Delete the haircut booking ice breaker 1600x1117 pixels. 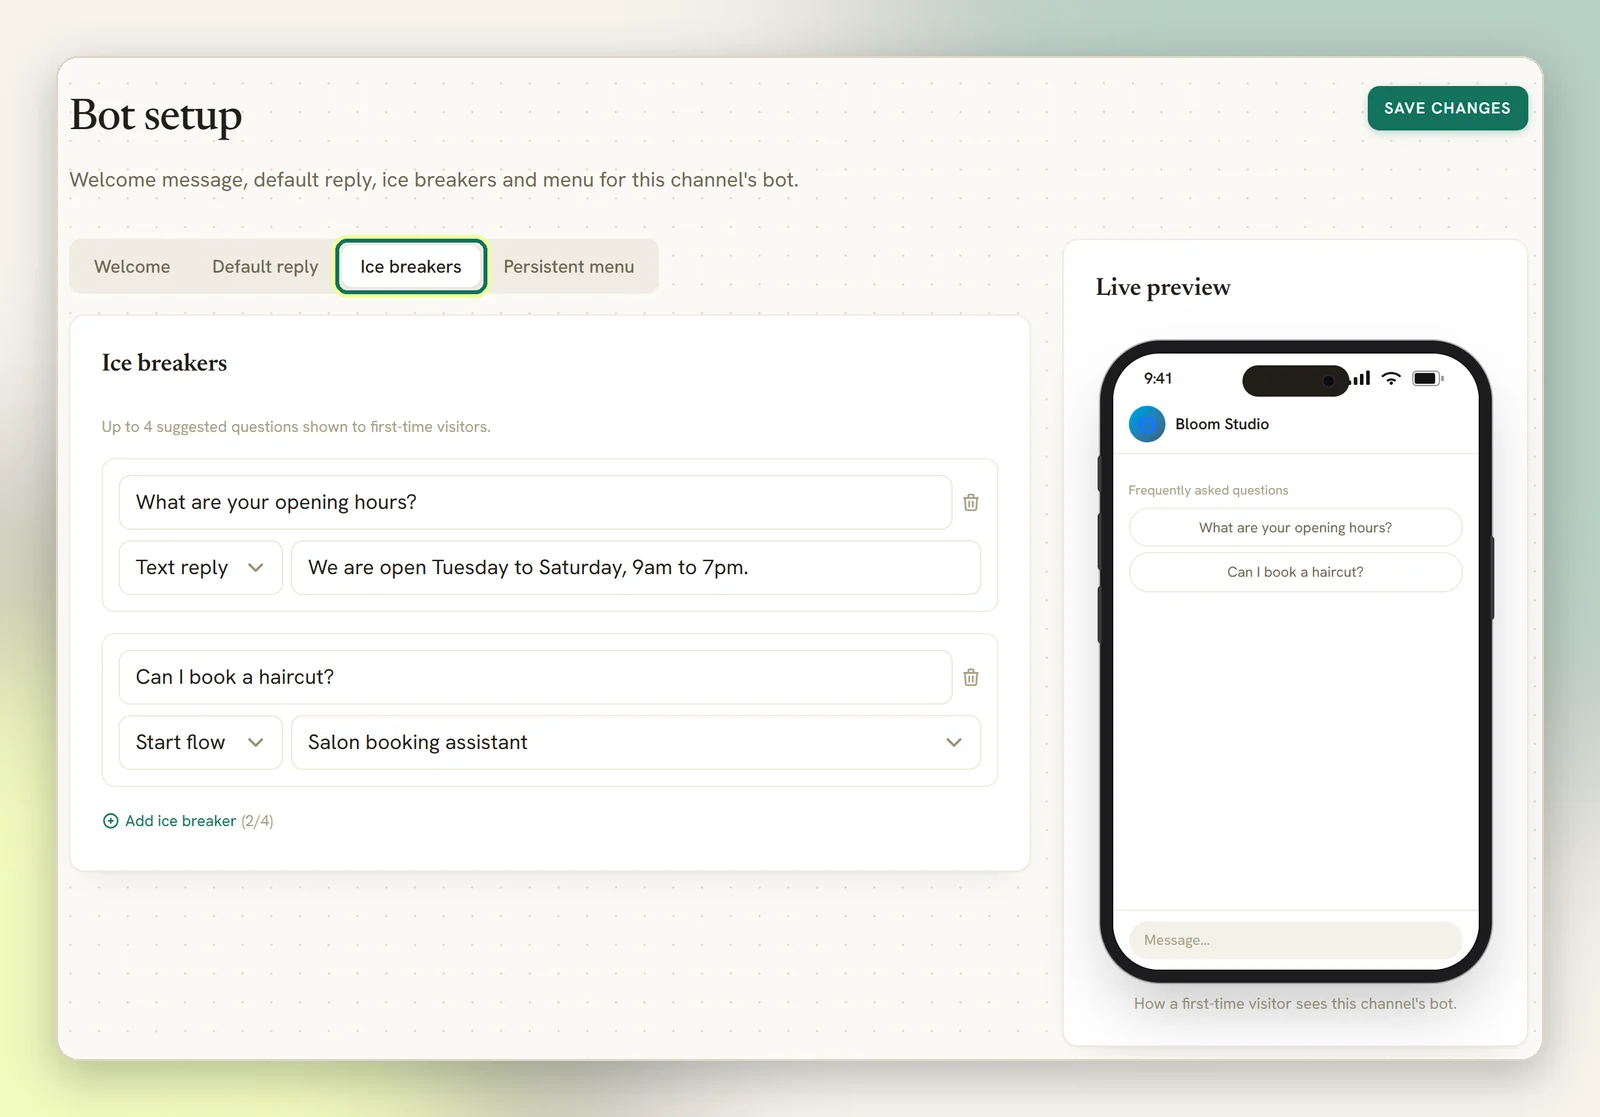click(970, 677)
